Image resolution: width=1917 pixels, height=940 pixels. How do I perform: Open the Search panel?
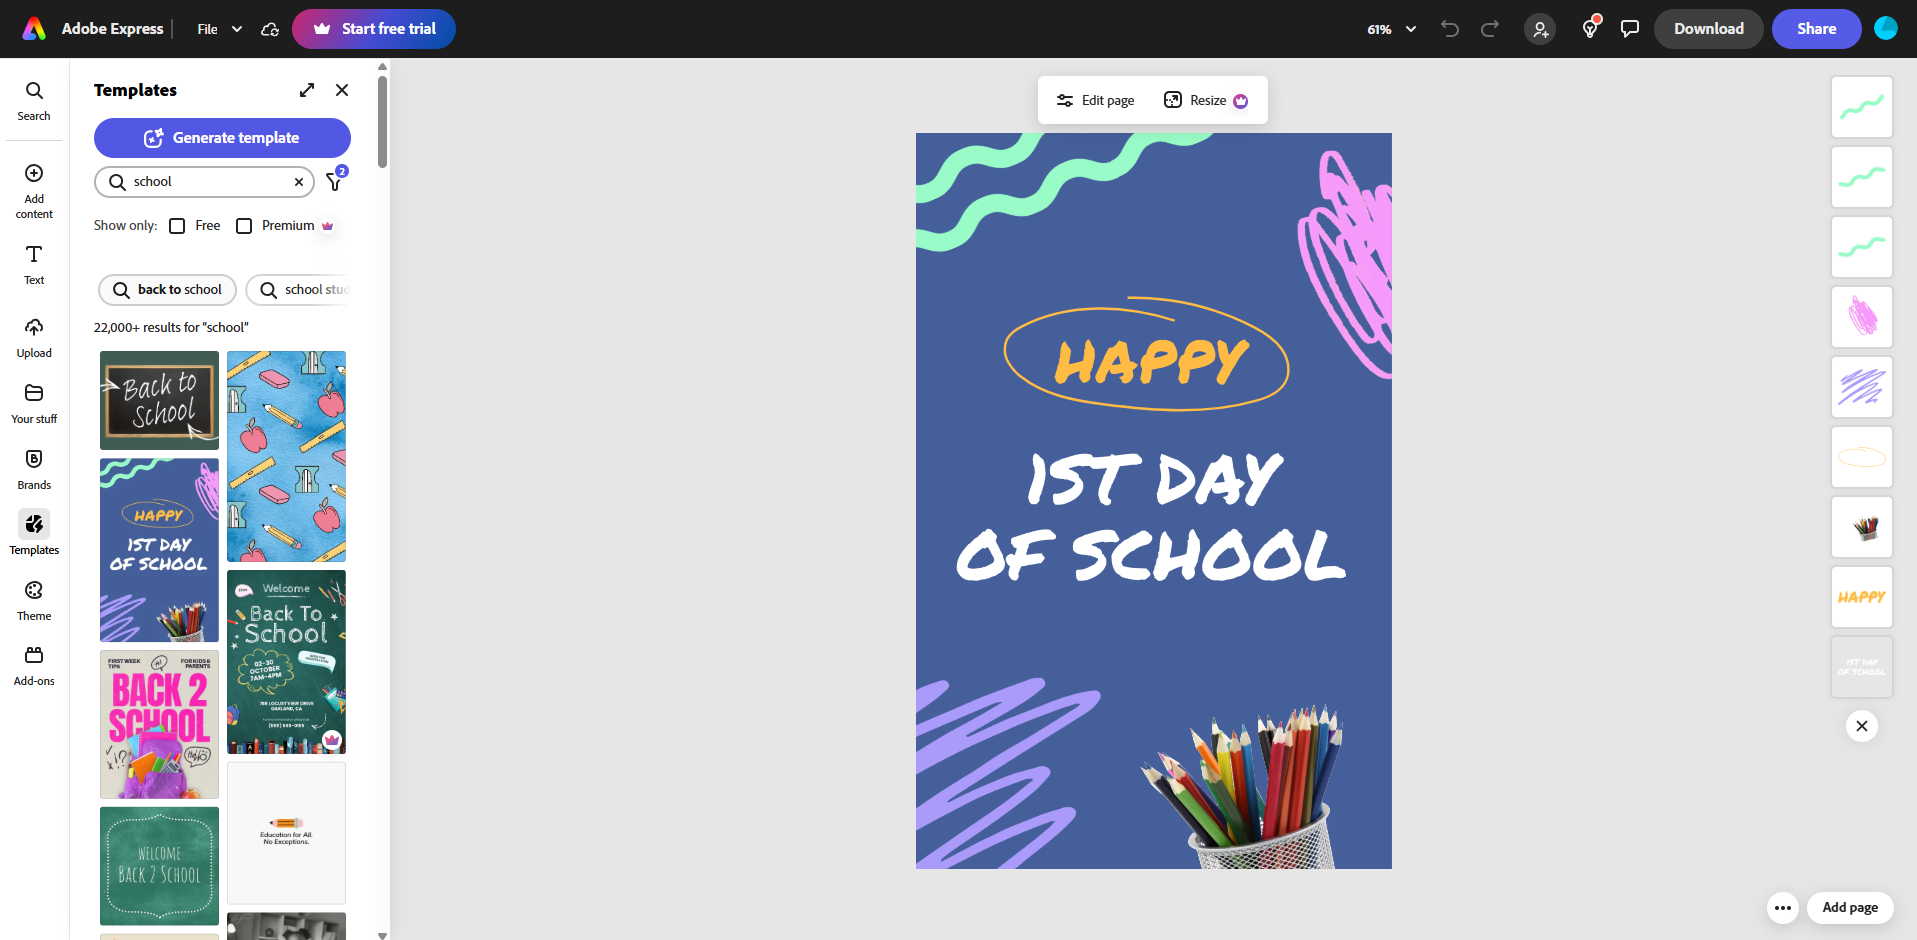(33, 98)
